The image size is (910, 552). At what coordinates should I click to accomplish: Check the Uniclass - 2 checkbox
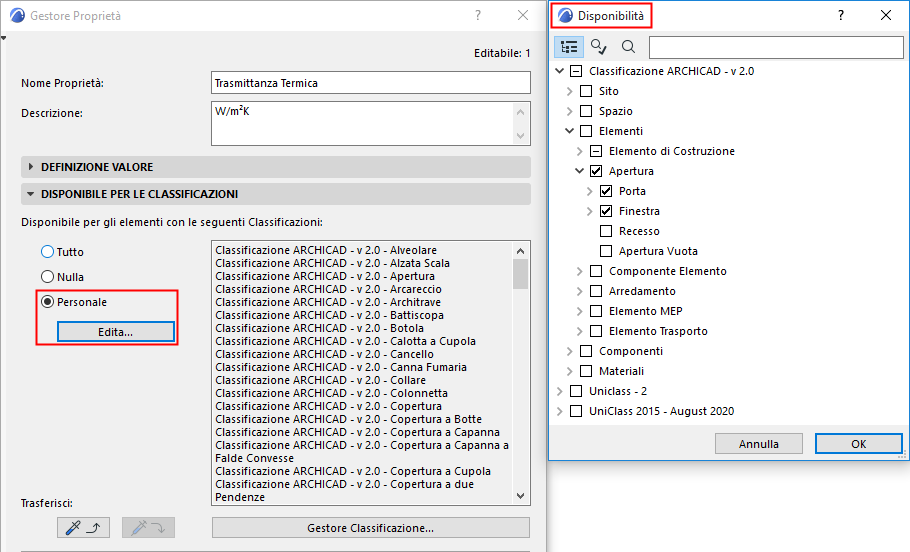pos(576,391)
